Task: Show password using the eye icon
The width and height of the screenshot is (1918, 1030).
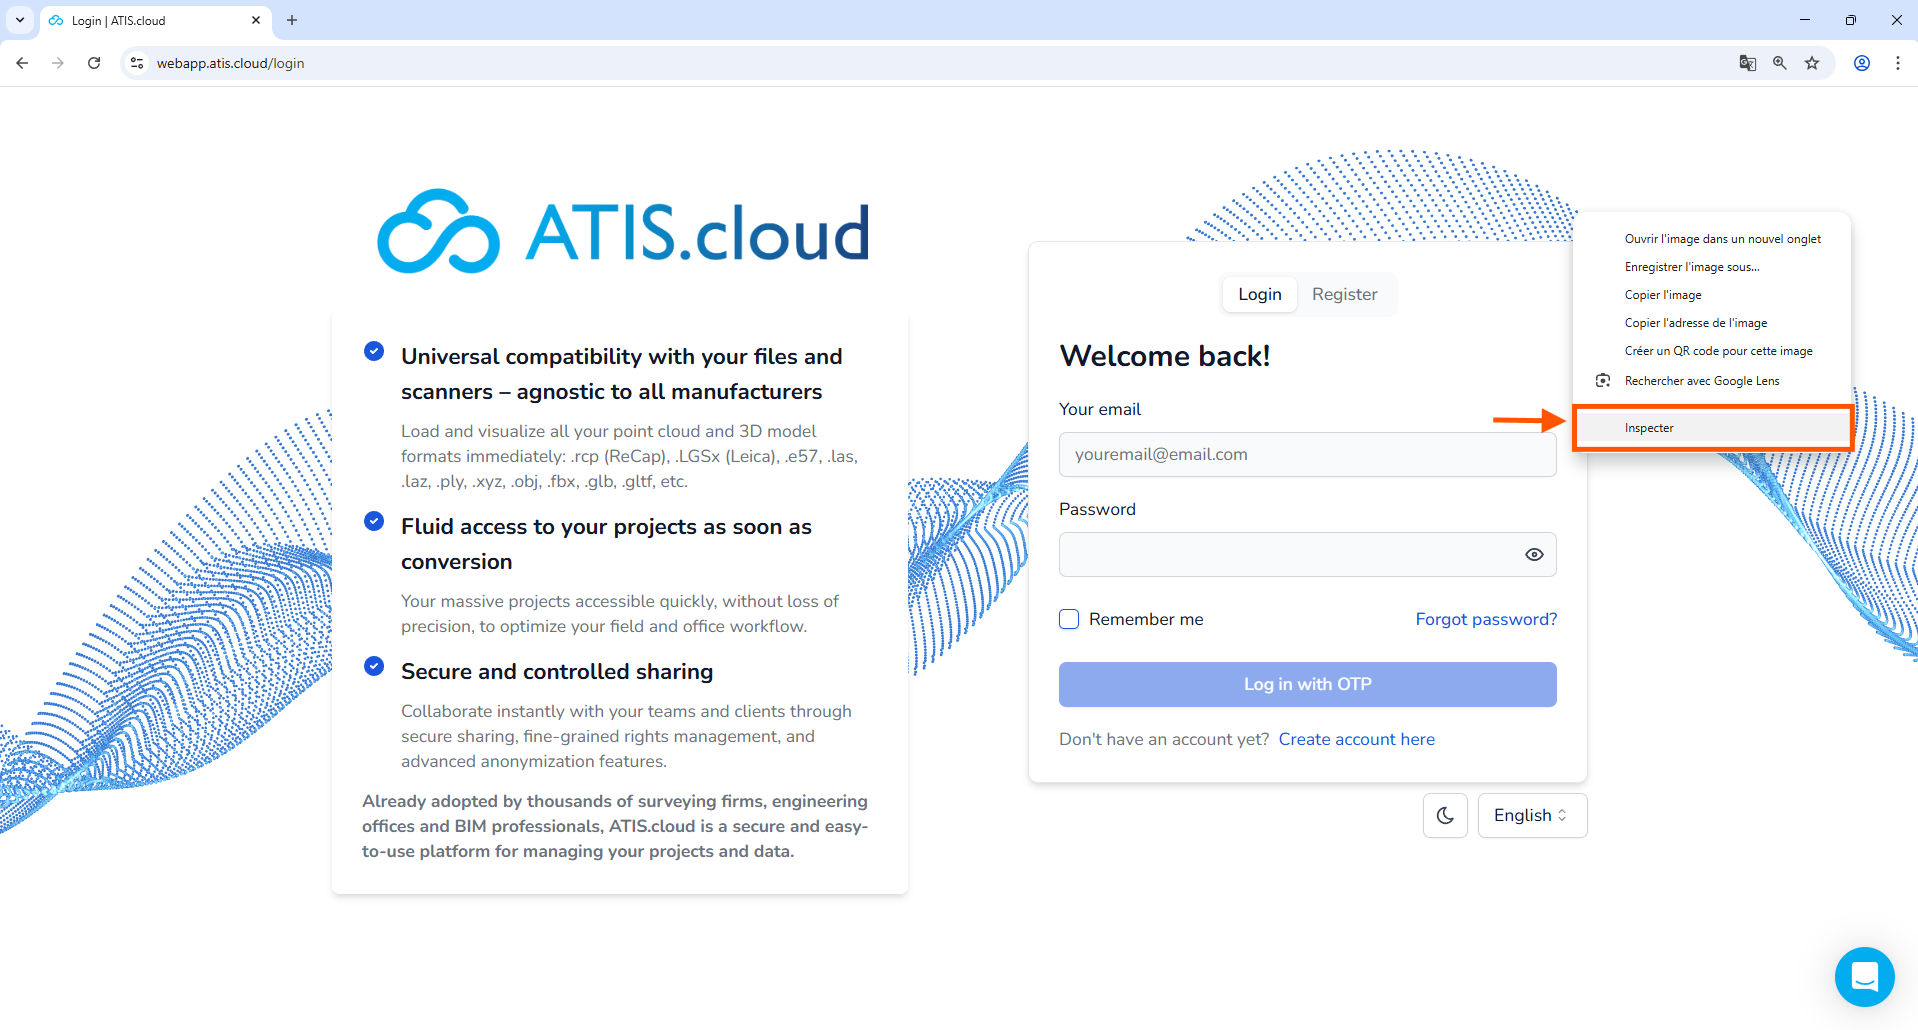Action: coord(1533,554)
